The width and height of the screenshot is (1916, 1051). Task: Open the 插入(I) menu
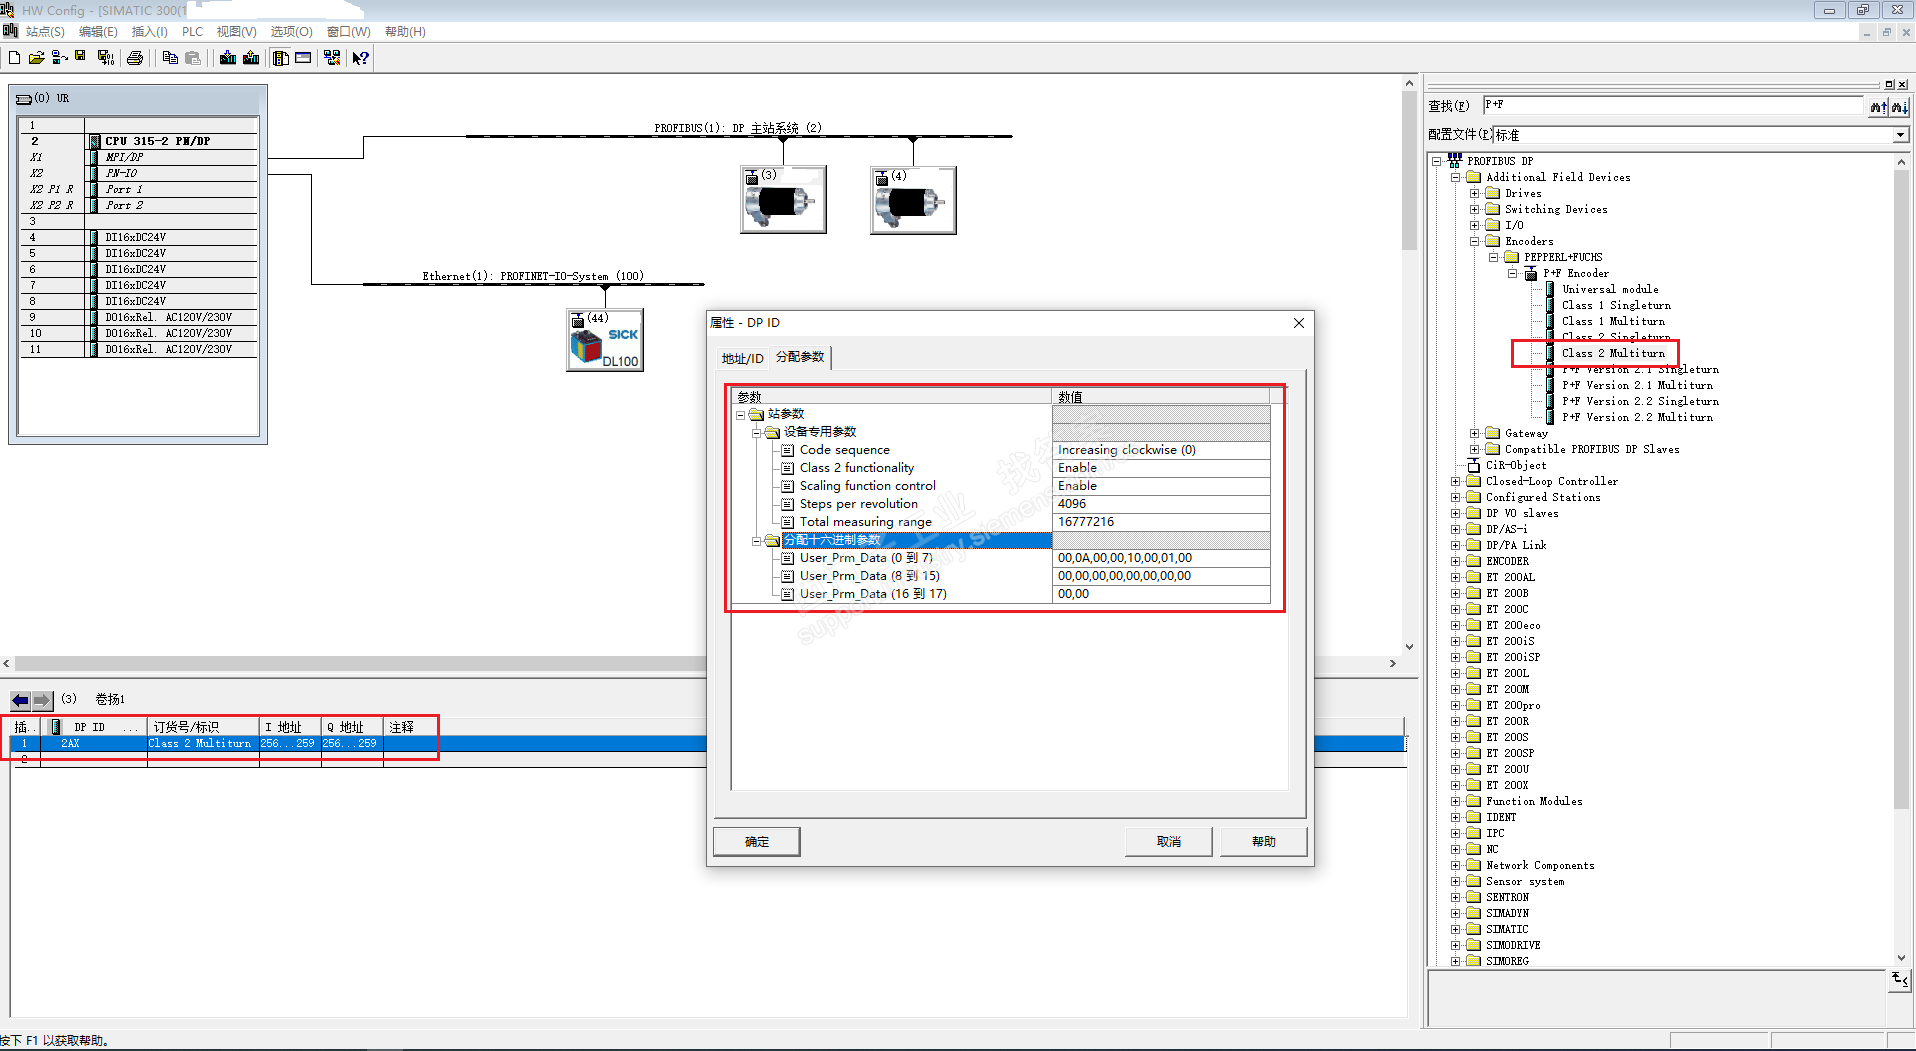(x=150, y=32)
